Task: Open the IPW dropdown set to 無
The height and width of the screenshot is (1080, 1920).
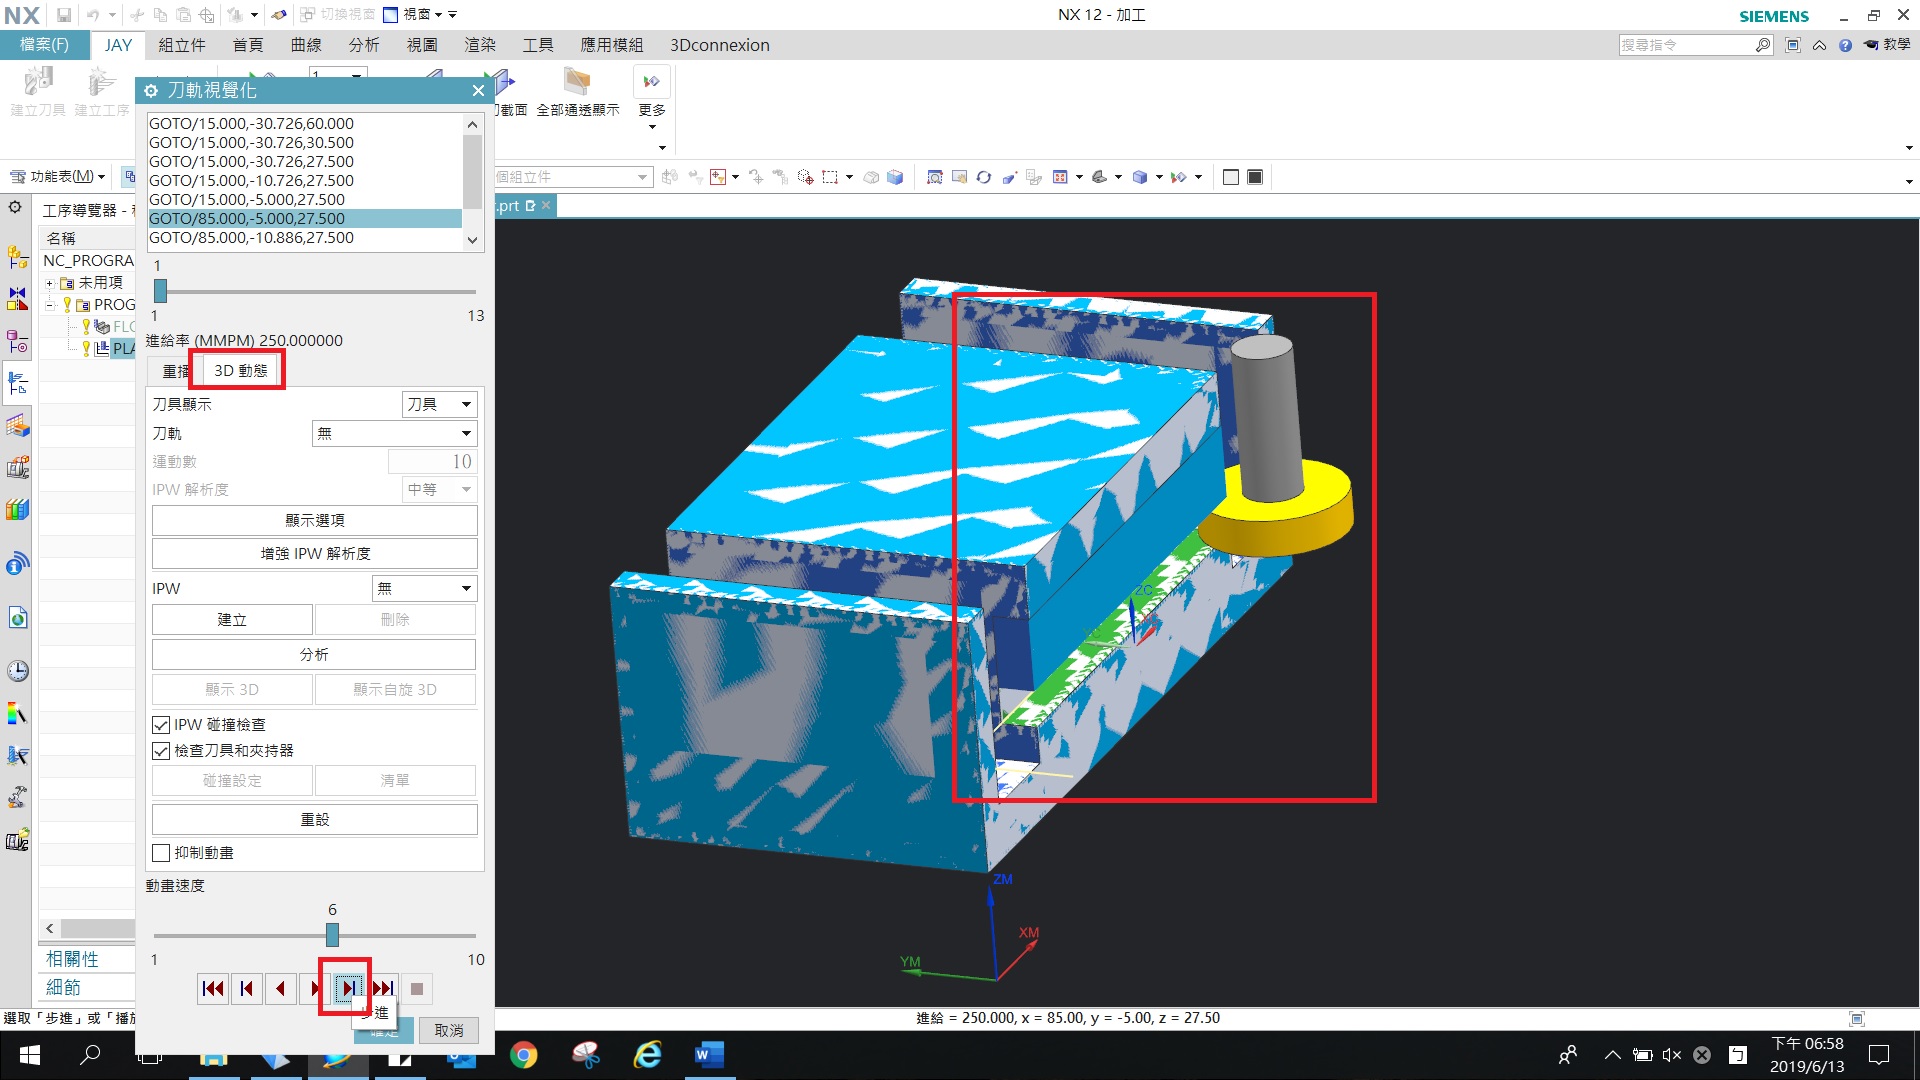Action: (x=424, y=588)
